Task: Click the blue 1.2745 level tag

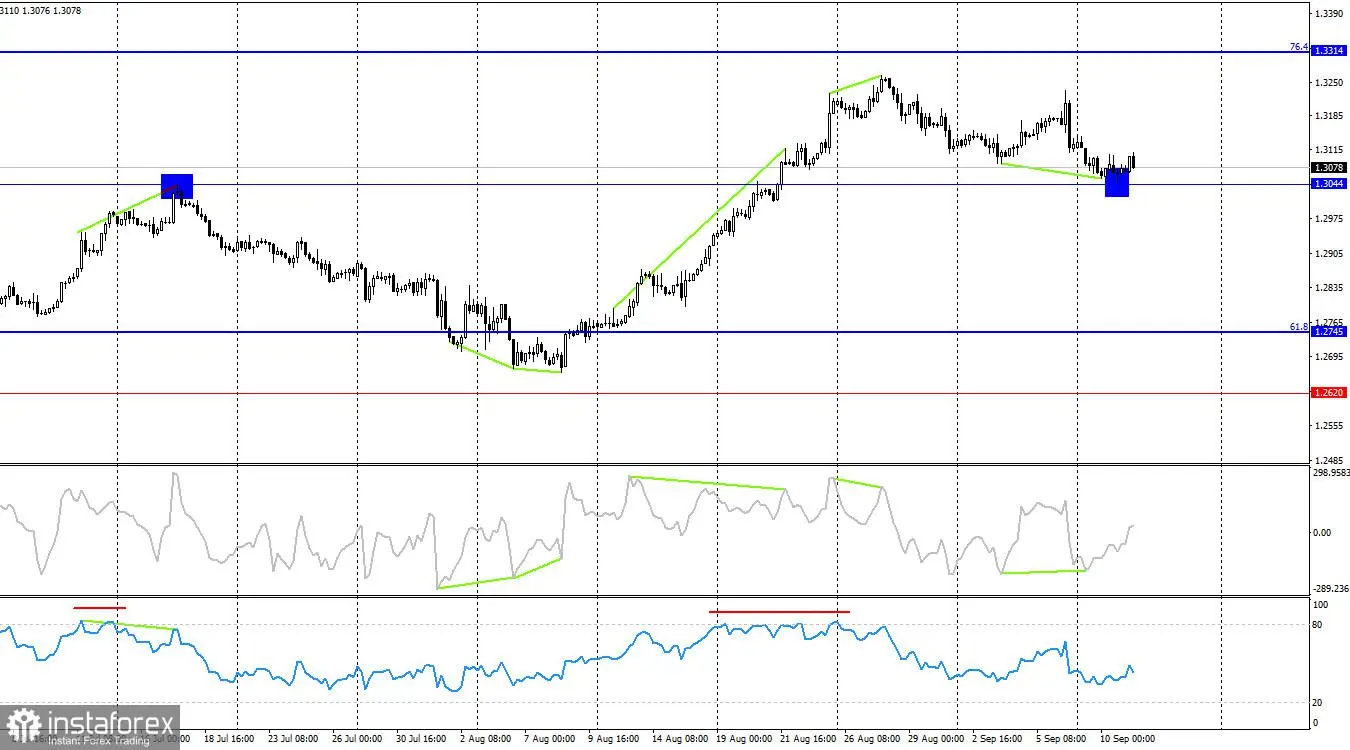Action: [1330, 331]
